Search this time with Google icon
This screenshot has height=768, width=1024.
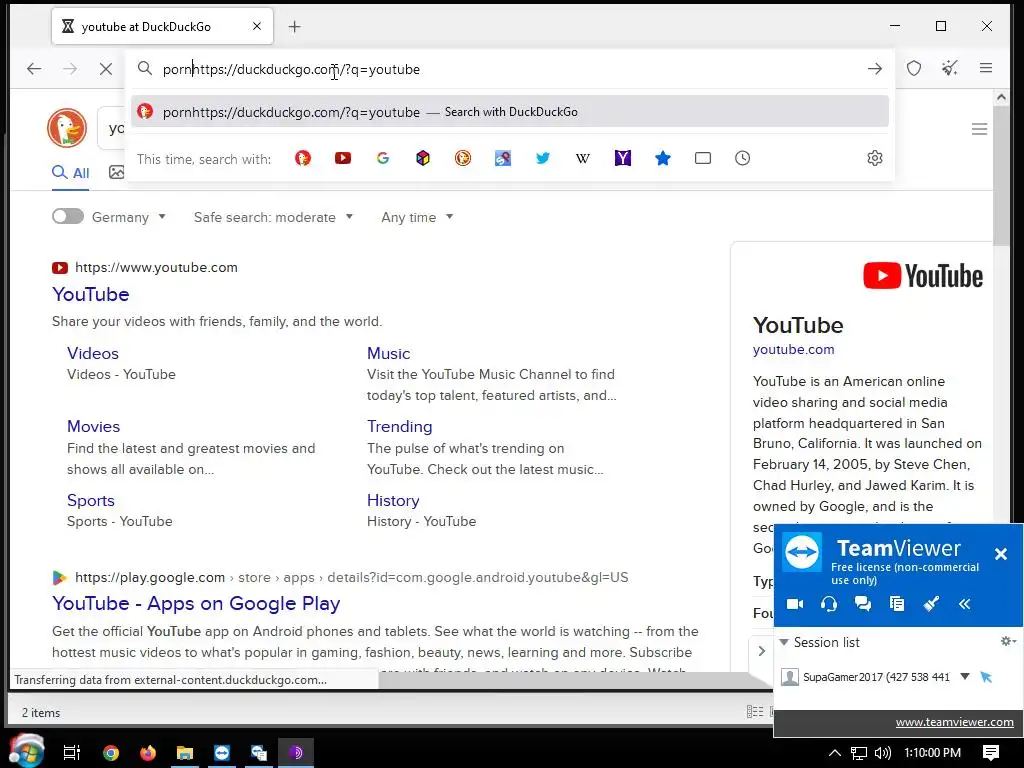383,158
